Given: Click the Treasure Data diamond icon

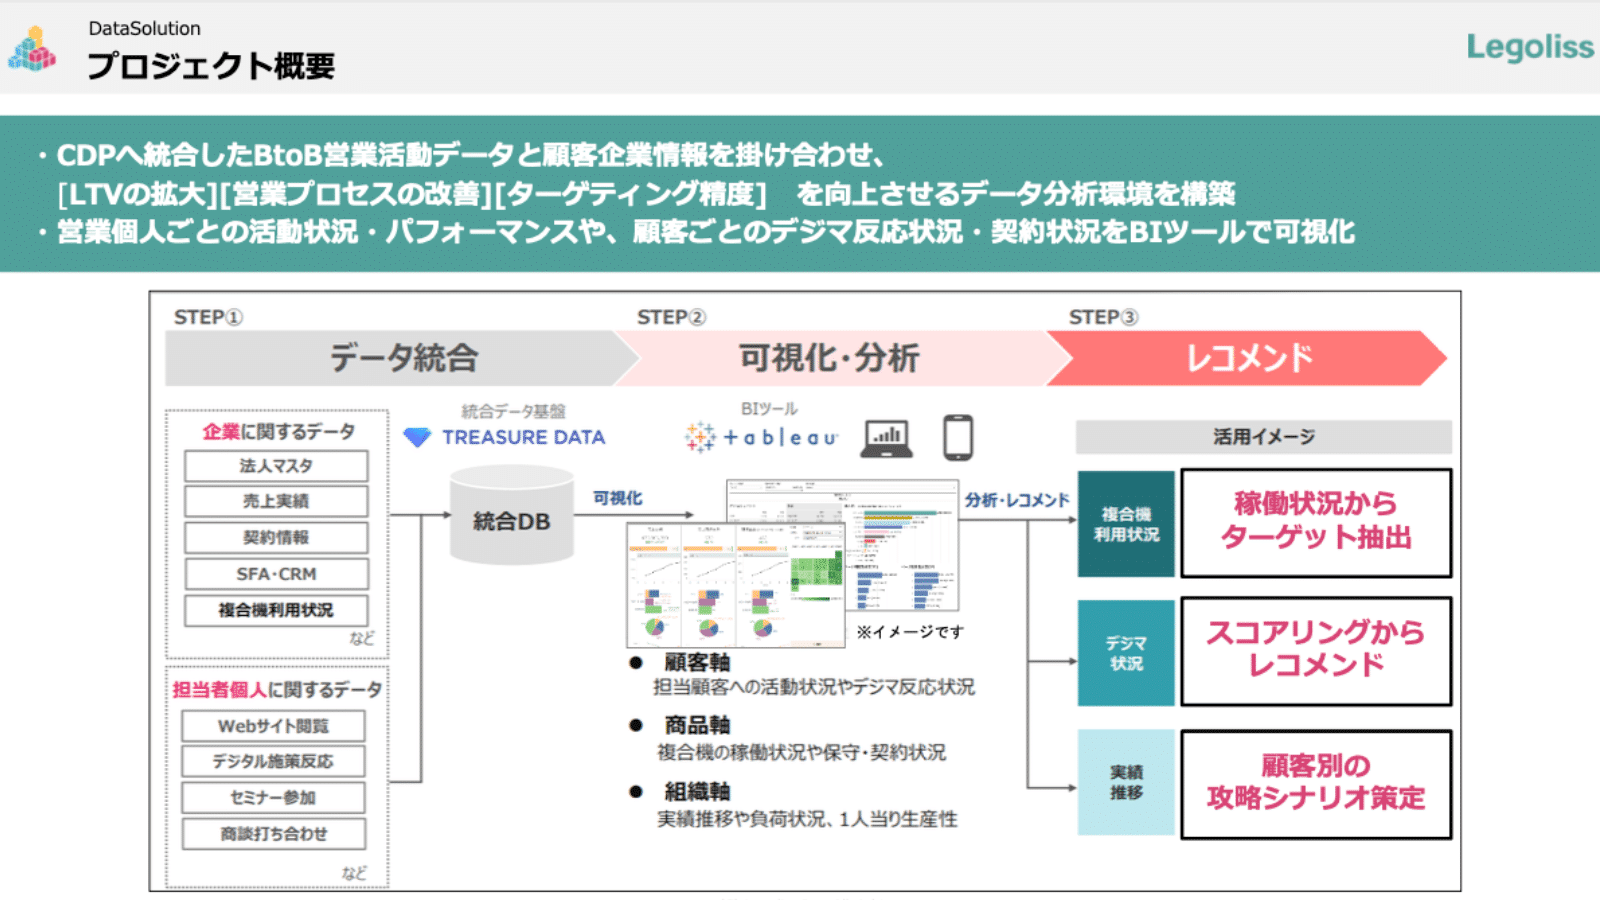Looking at the screenshot, I should click(417, 437).
